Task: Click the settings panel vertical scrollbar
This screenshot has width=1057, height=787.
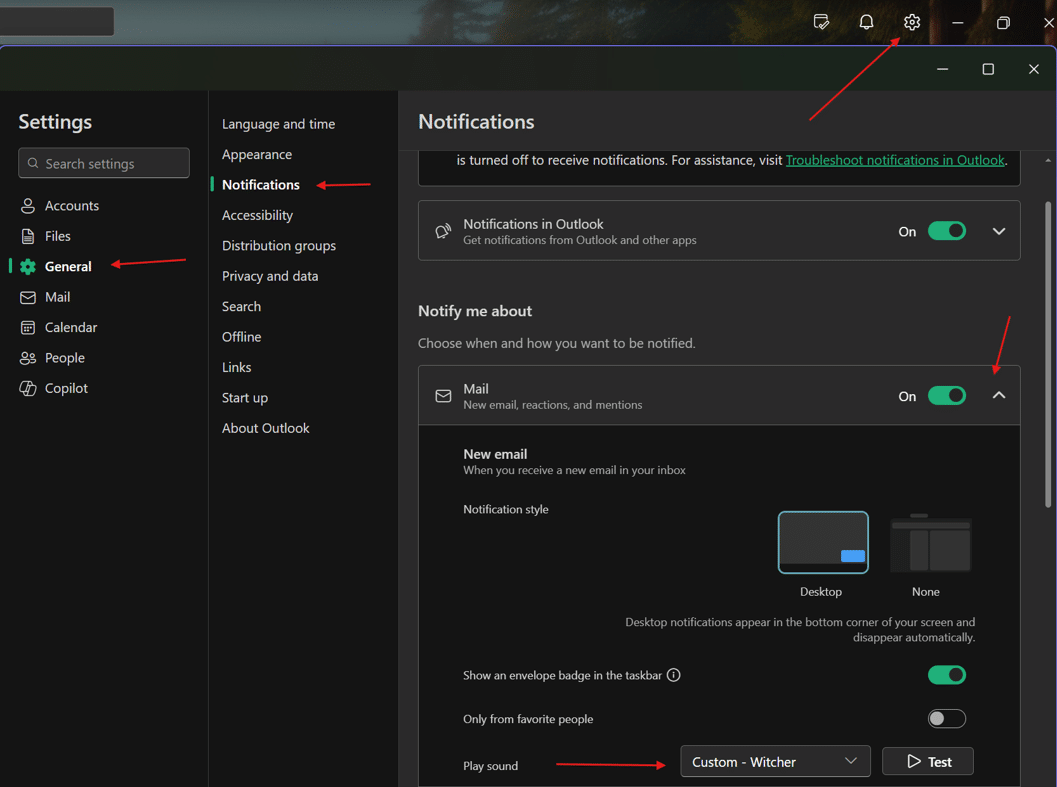Action: tap(1048, 354)
